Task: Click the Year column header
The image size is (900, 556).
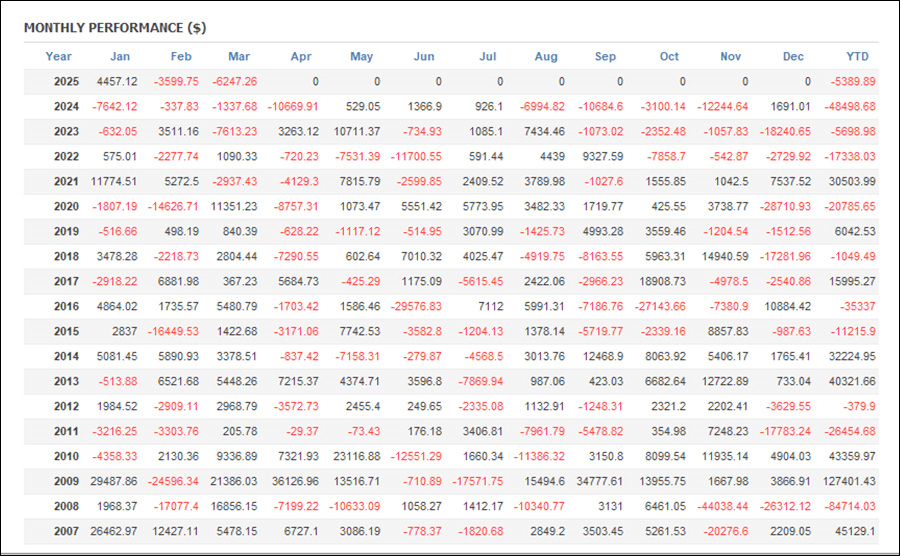Action: coord(59,56)
